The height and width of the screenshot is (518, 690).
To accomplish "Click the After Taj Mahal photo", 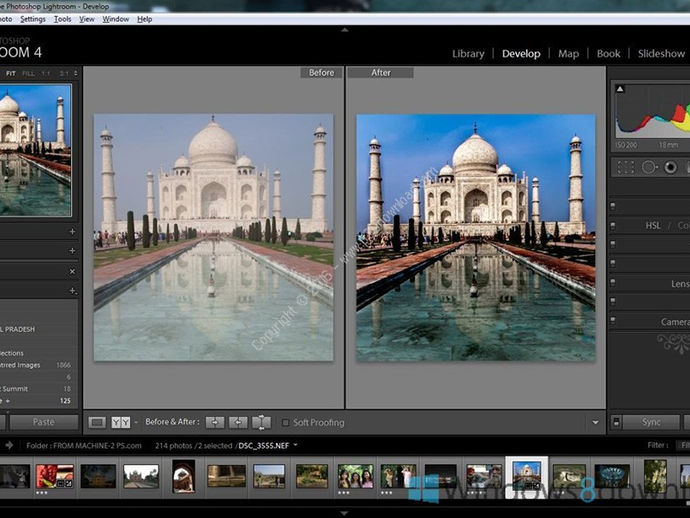I will coord(476,238).
